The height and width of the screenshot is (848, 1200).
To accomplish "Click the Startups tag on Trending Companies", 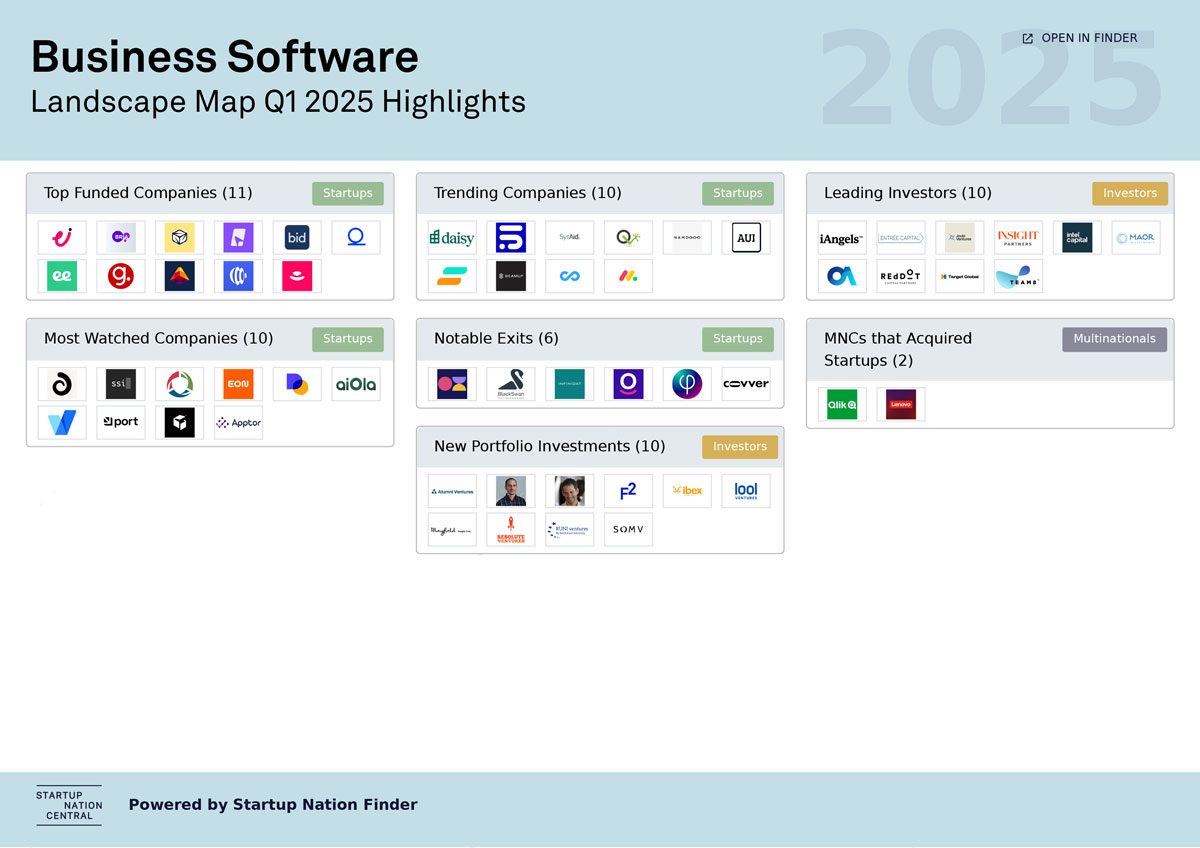I will click(738, 193).
